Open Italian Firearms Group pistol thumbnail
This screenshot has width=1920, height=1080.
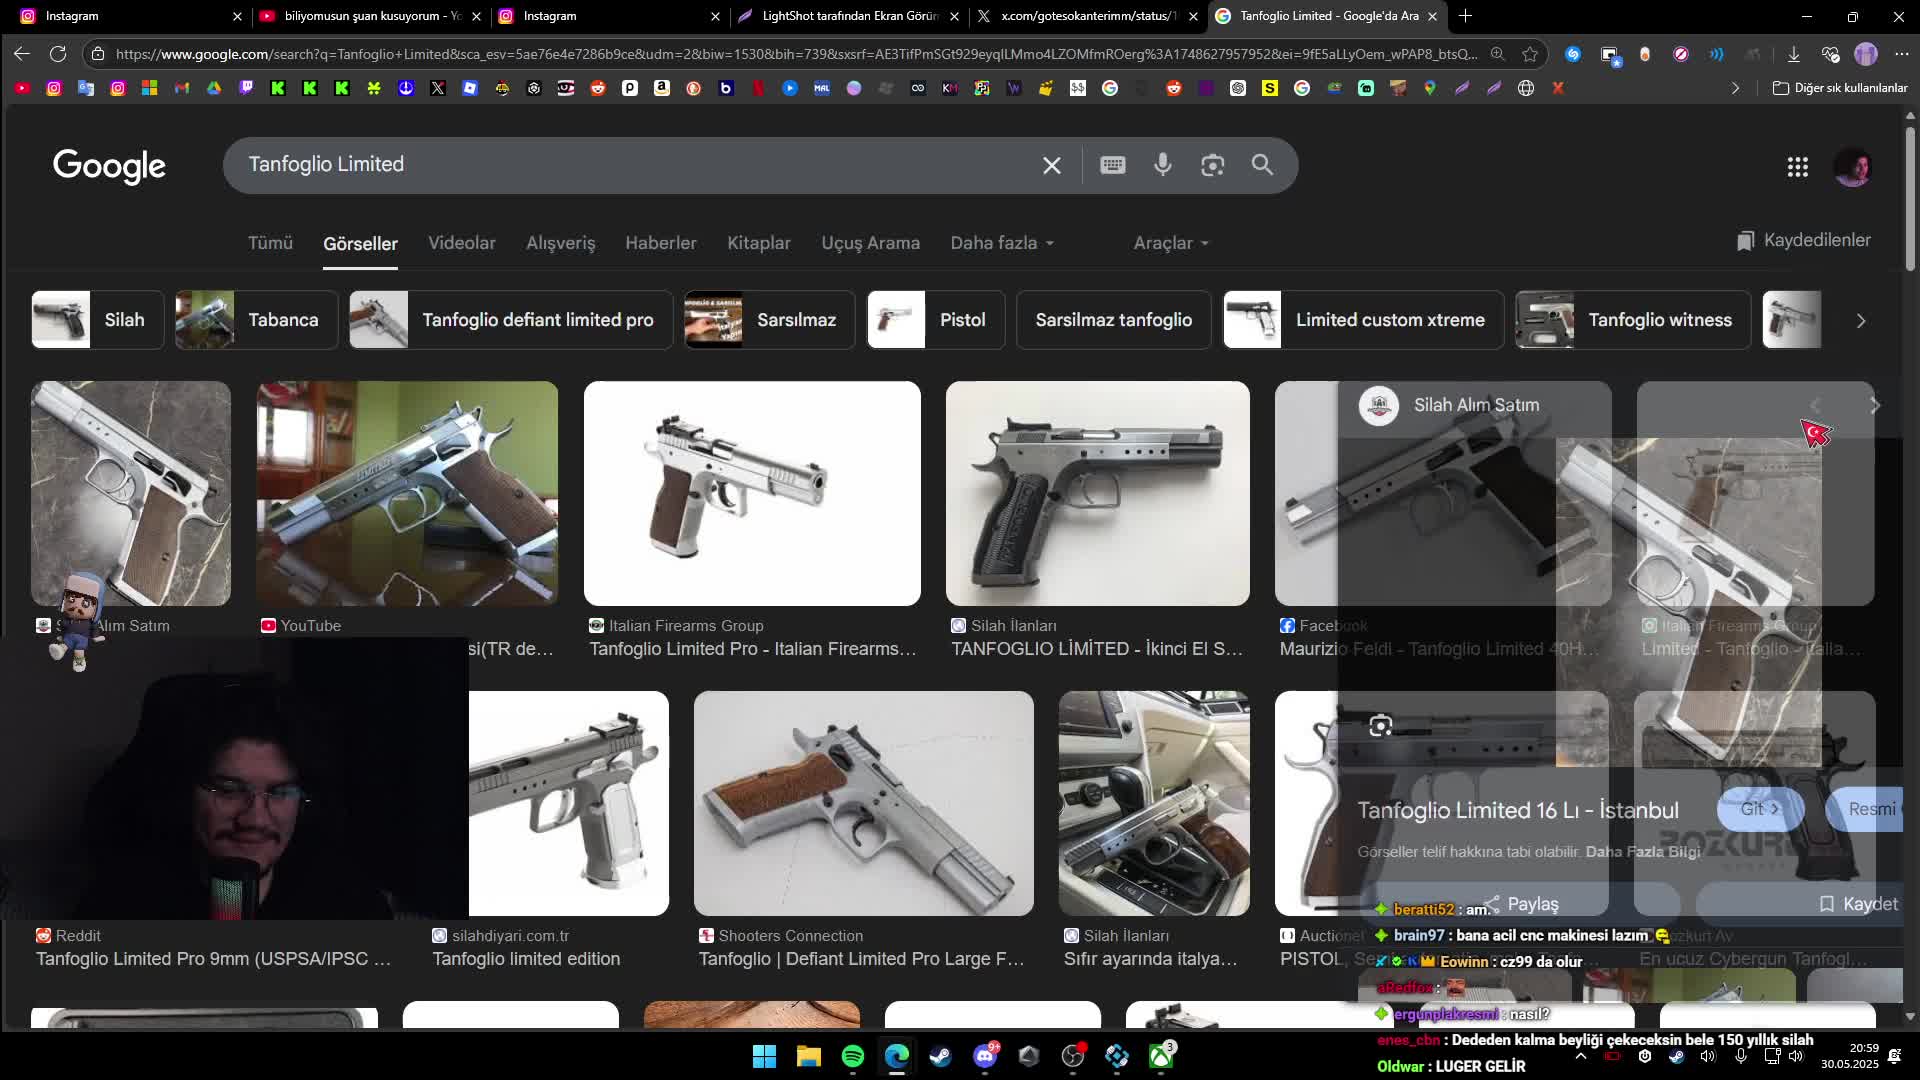(x=752, y=493)
